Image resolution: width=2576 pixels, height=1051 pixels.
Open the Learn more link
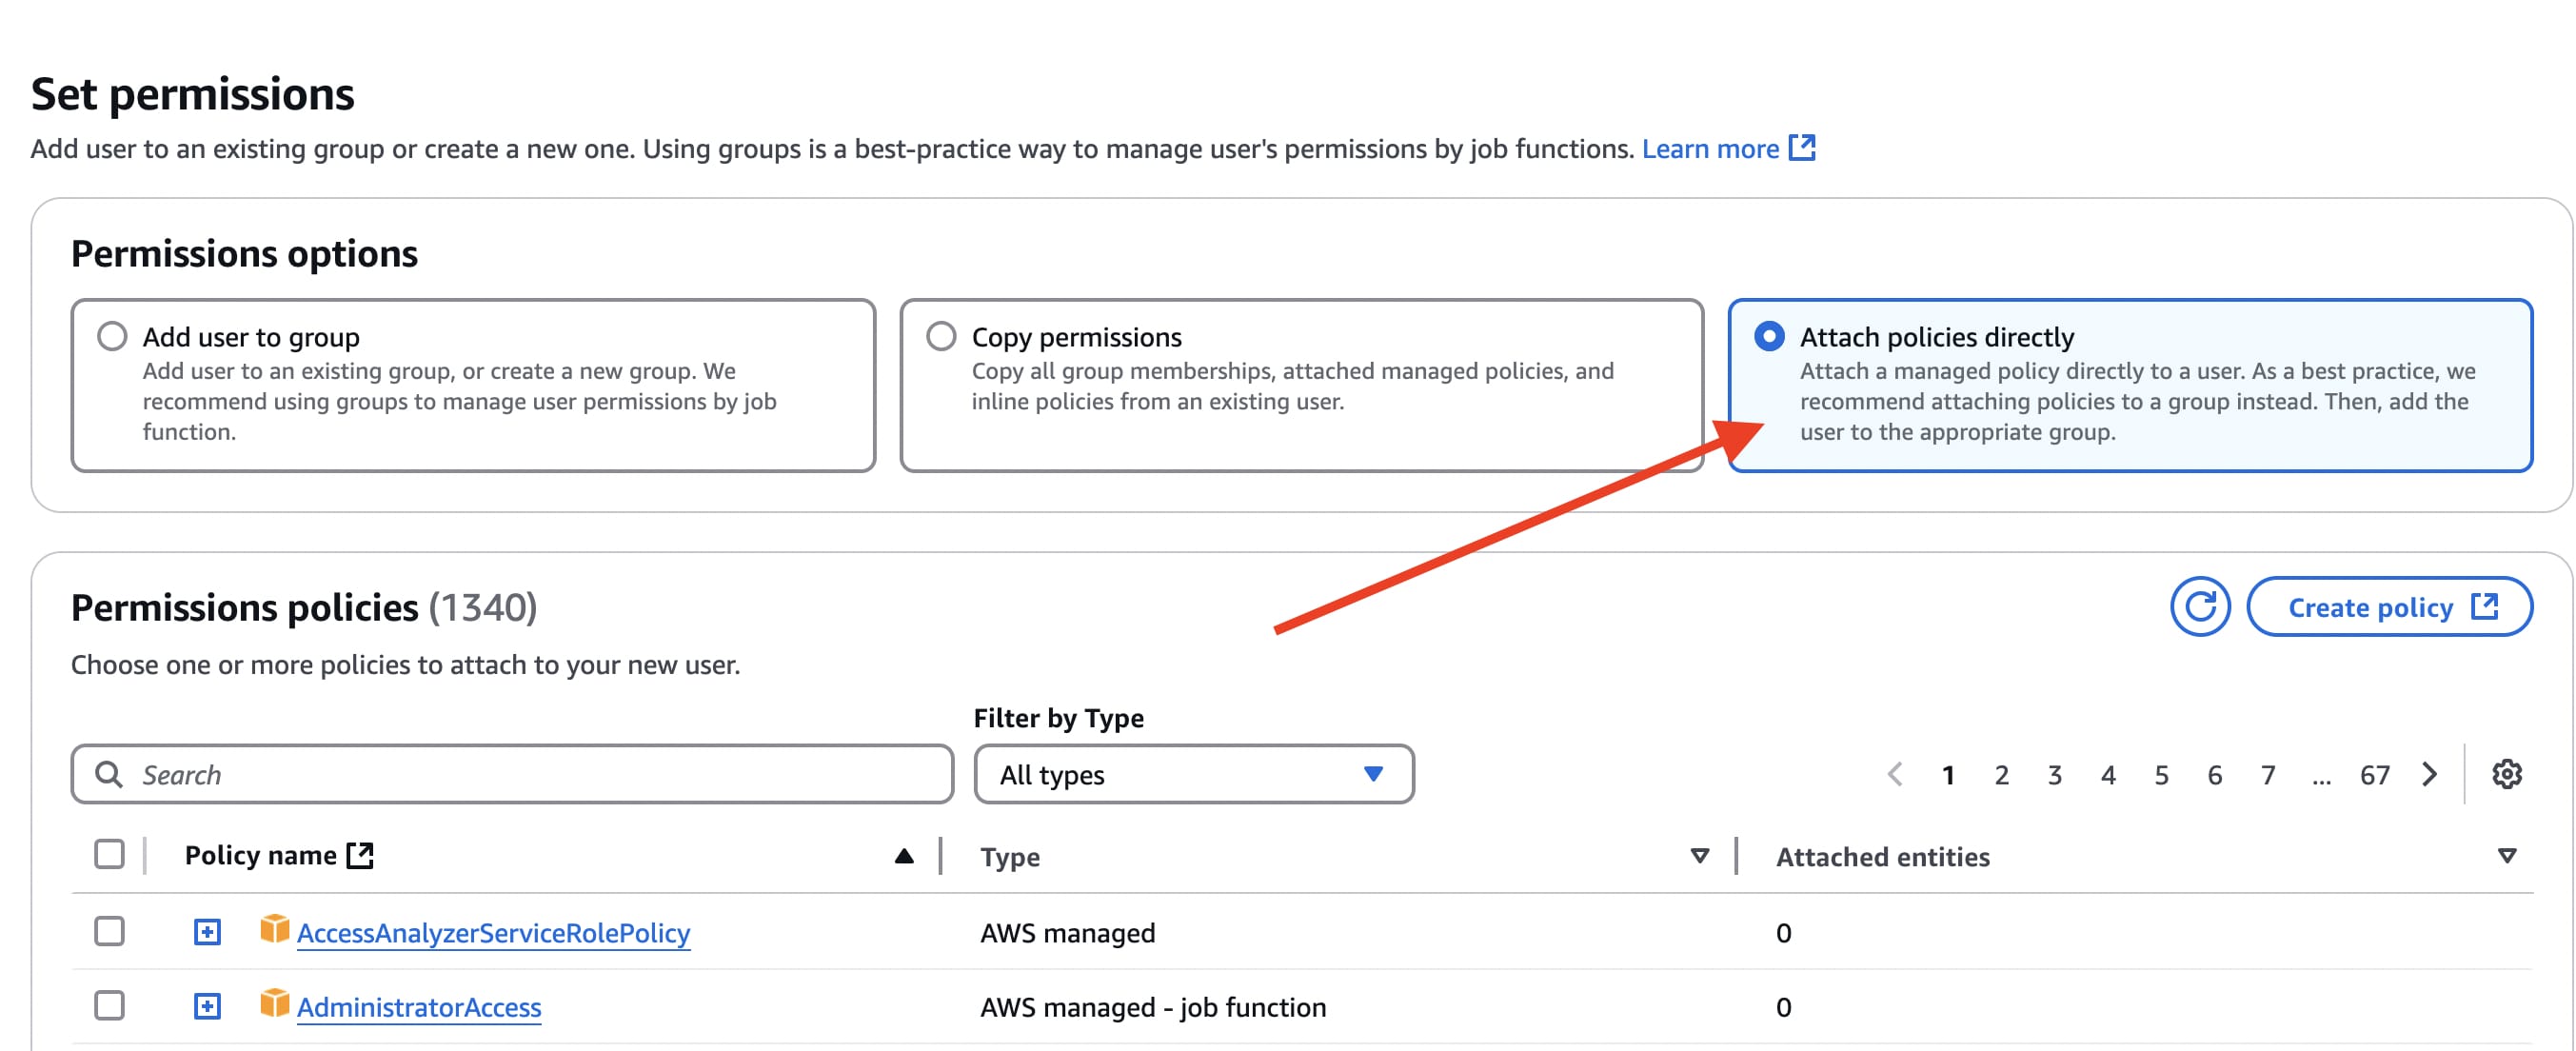coord(1710,149)
